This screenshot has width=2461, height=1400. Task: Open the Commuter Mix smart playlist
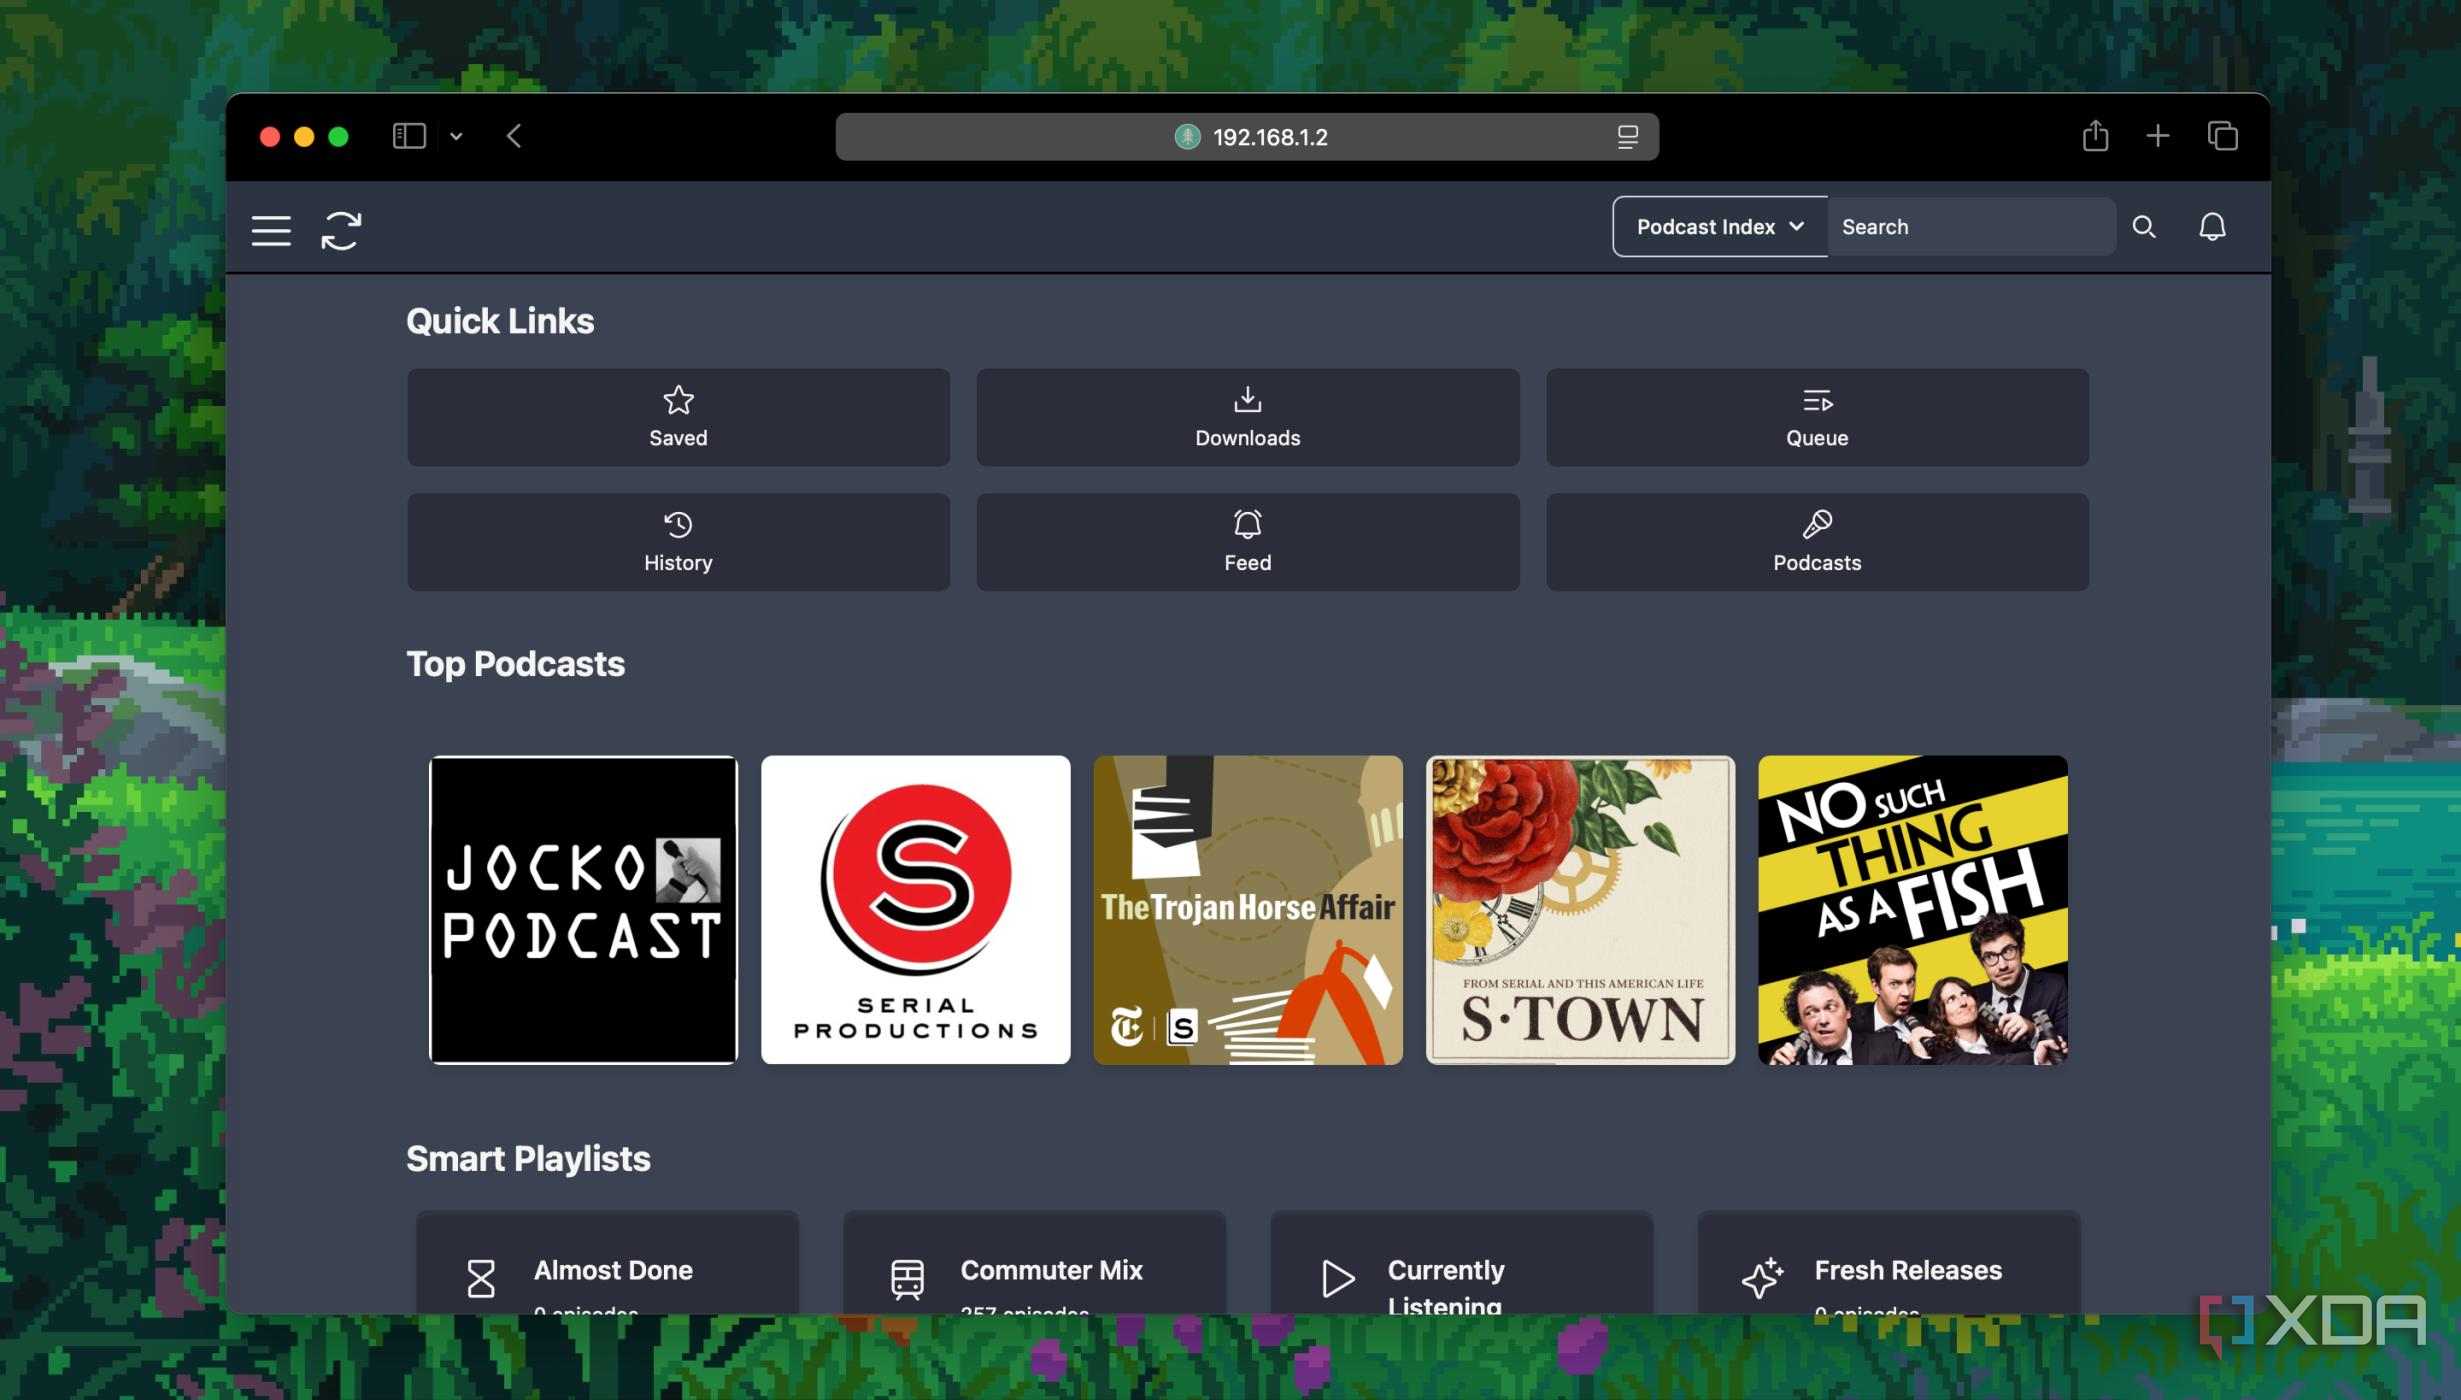(x=1034, y=1263)
